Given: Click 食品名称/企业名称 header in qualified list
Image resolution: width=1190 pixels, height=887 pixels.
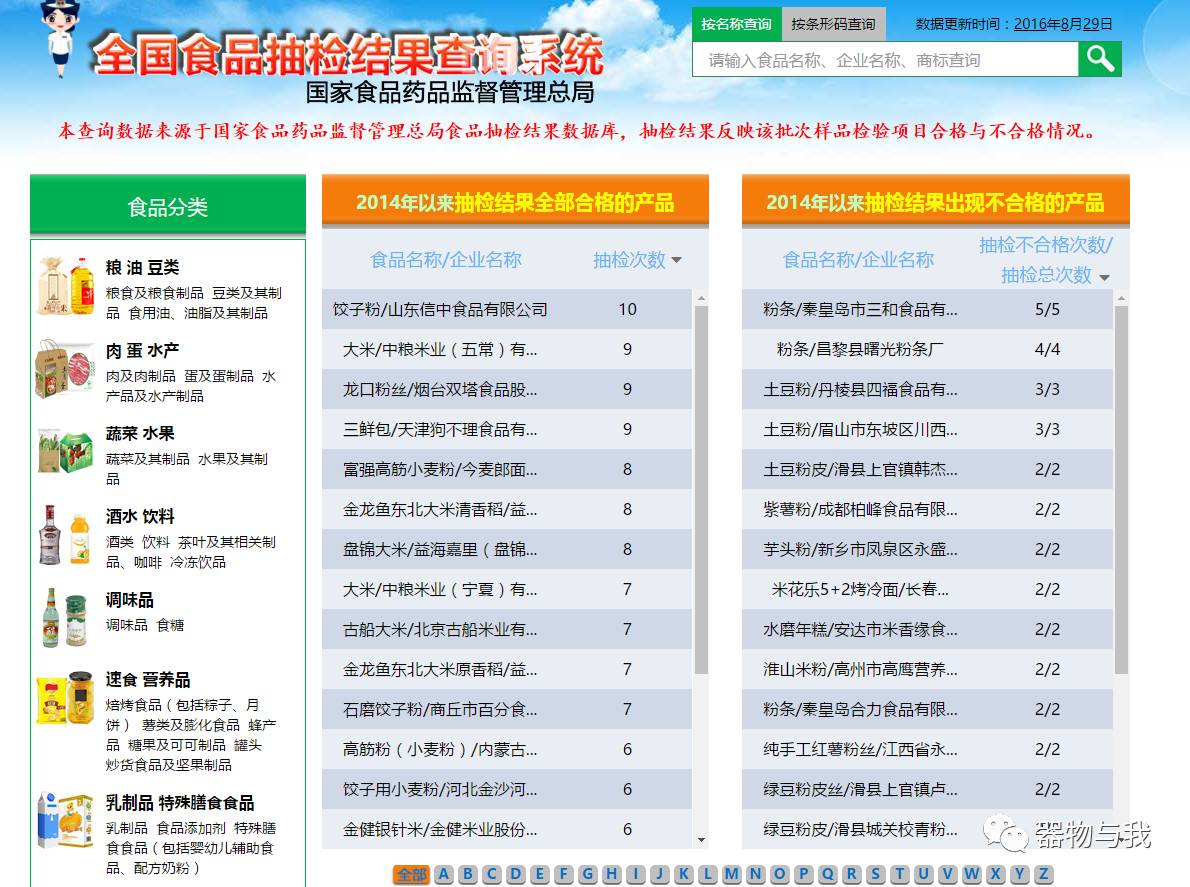Looking at the screenshot, I should [445, 260].
